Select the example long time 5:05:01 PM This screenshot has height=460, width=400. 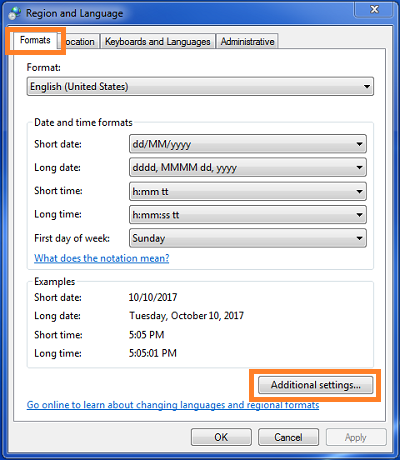pos(153,353)
